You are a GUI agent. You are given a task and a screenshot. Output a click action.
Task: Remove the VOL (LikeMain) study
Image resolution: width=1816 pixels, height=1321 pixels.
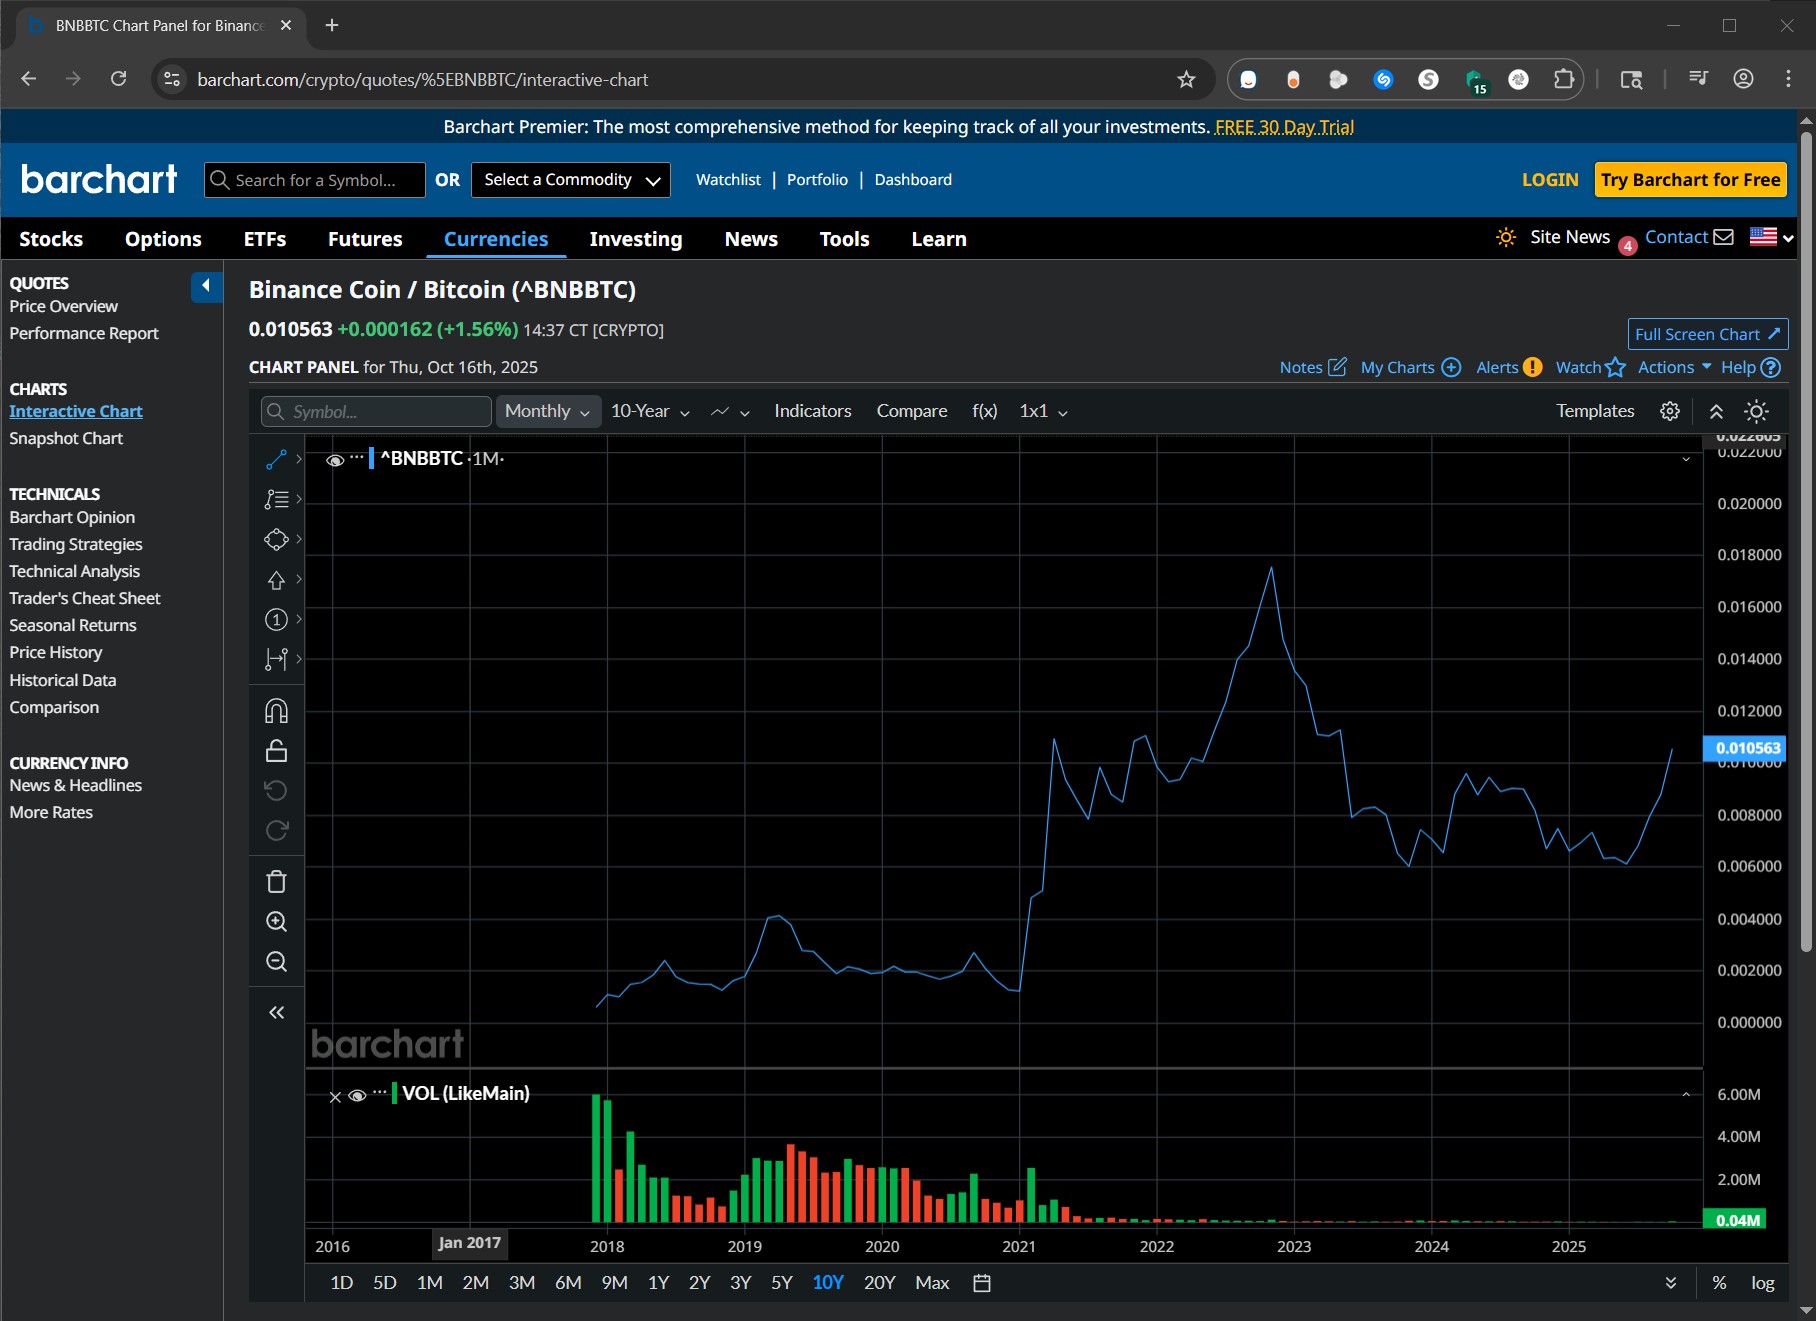coord(335,1097)
